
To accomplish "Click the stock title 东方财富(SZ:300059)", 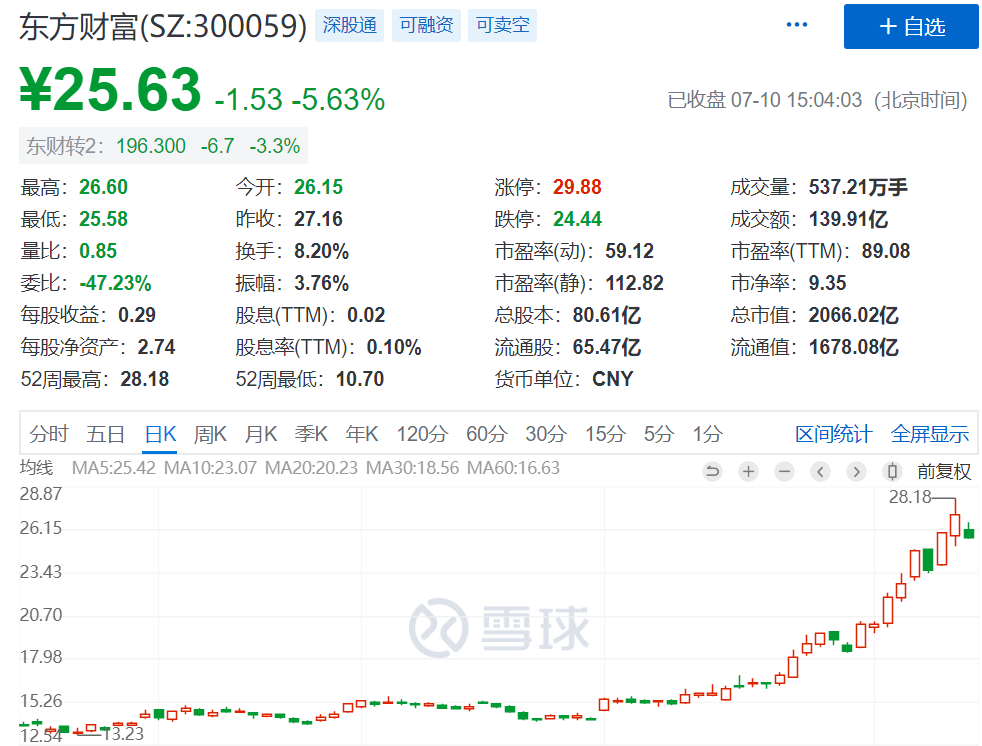I will click(163, 26).
